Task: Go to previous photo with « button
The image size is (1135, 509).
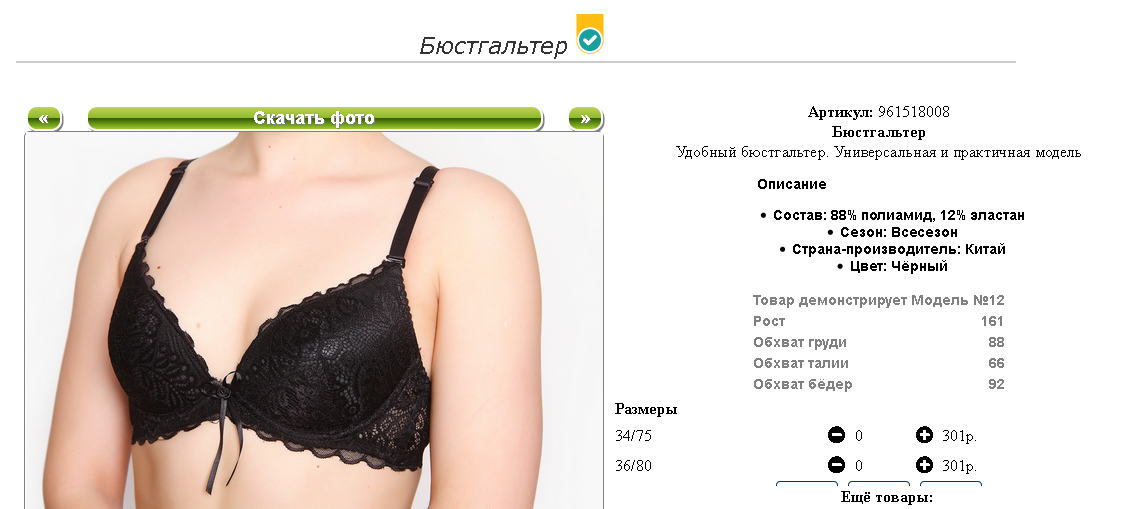Action: [x=44, y=119]
